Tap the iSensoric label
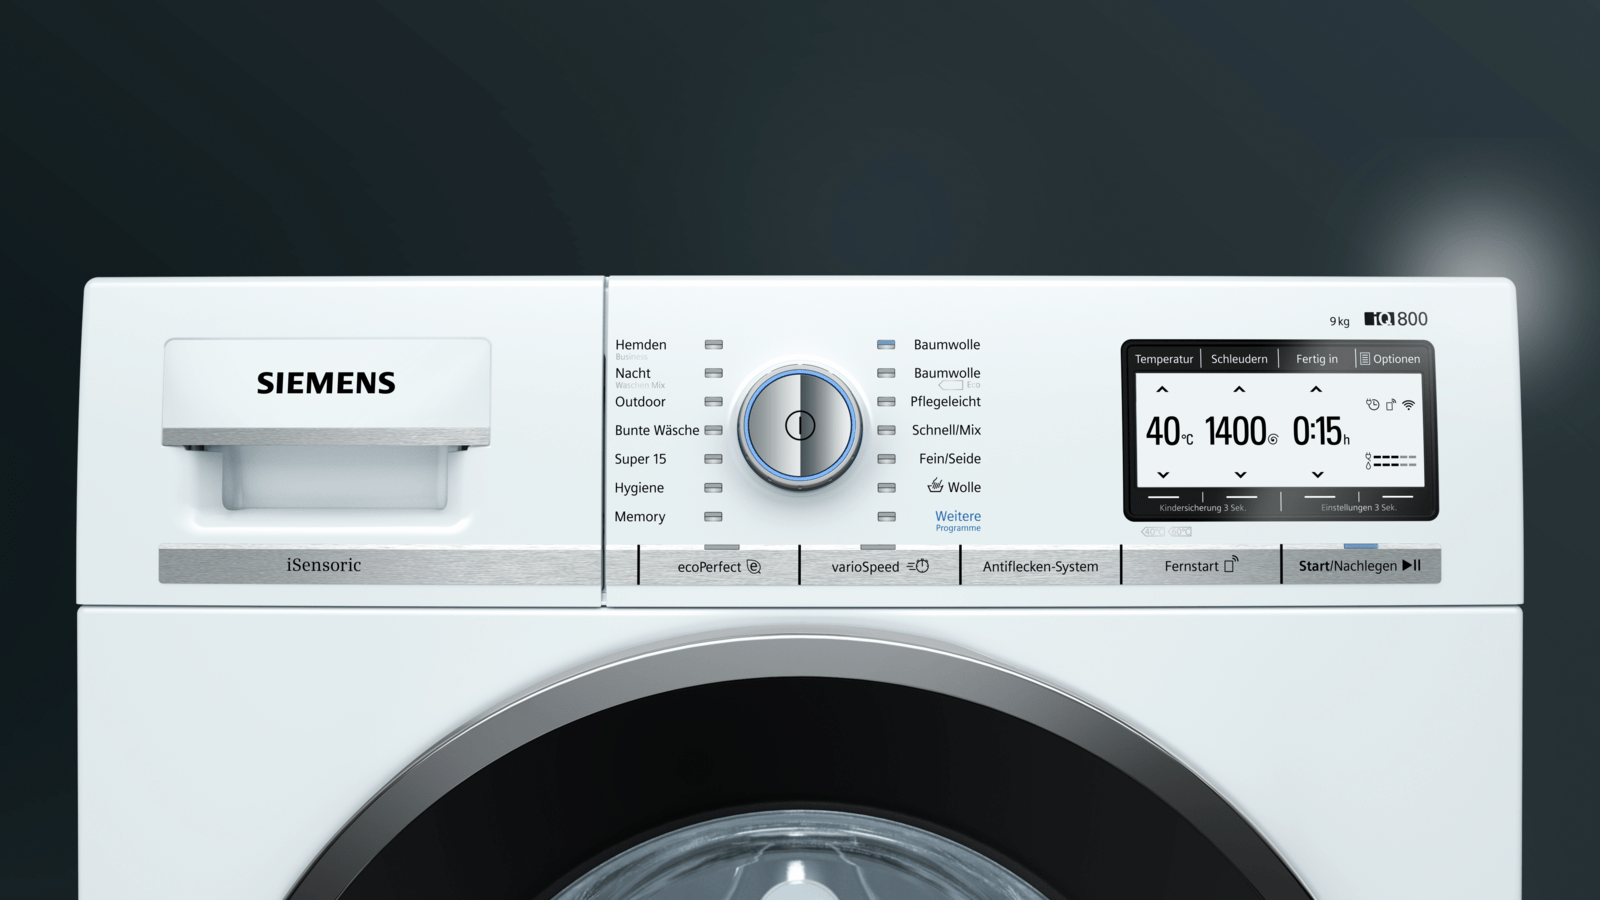Screen dimensions: 1600x900 [x=323, y=565]
